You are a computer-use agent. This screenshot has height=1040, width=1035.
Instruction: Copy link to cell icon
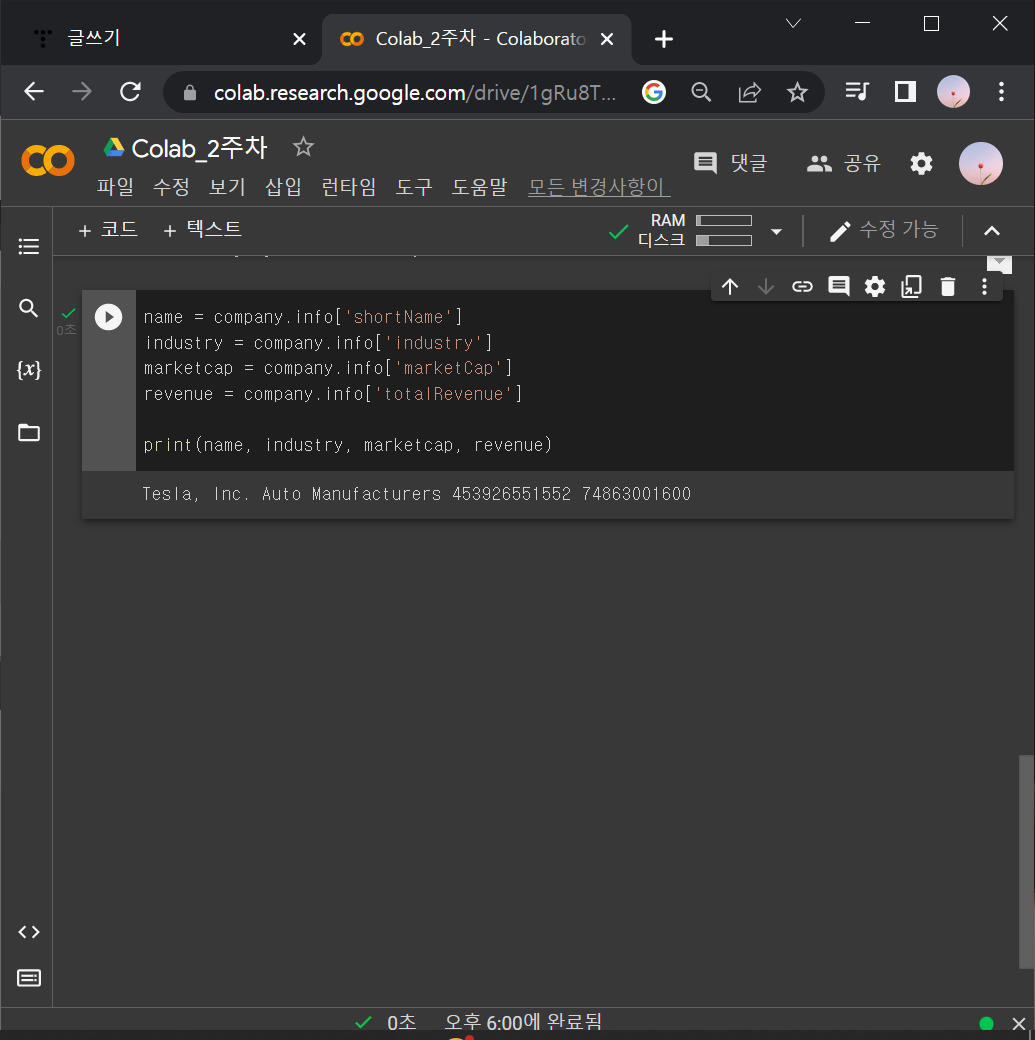[x=802, y=287]
